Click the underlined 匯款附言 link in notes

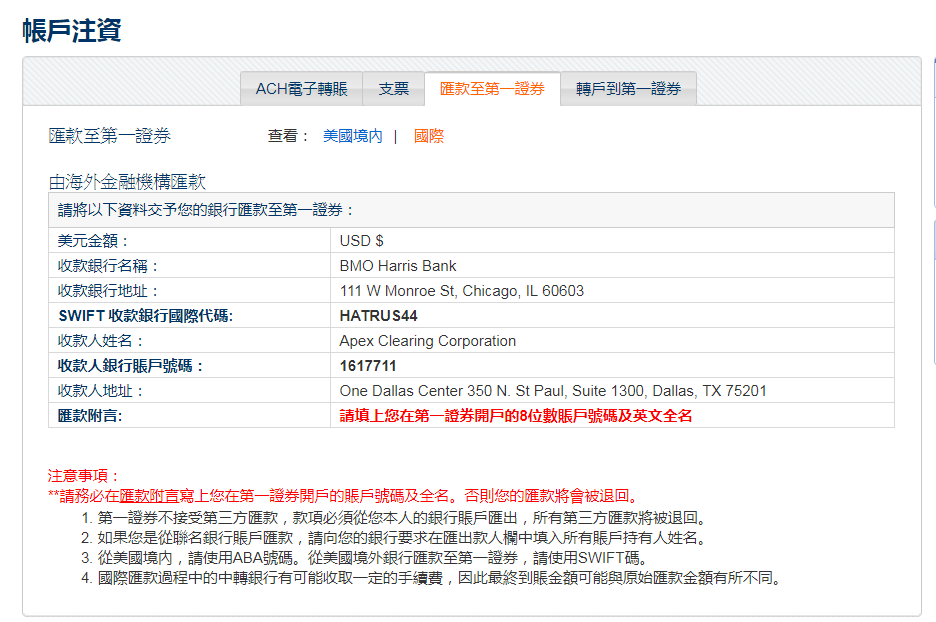[149, 496]
